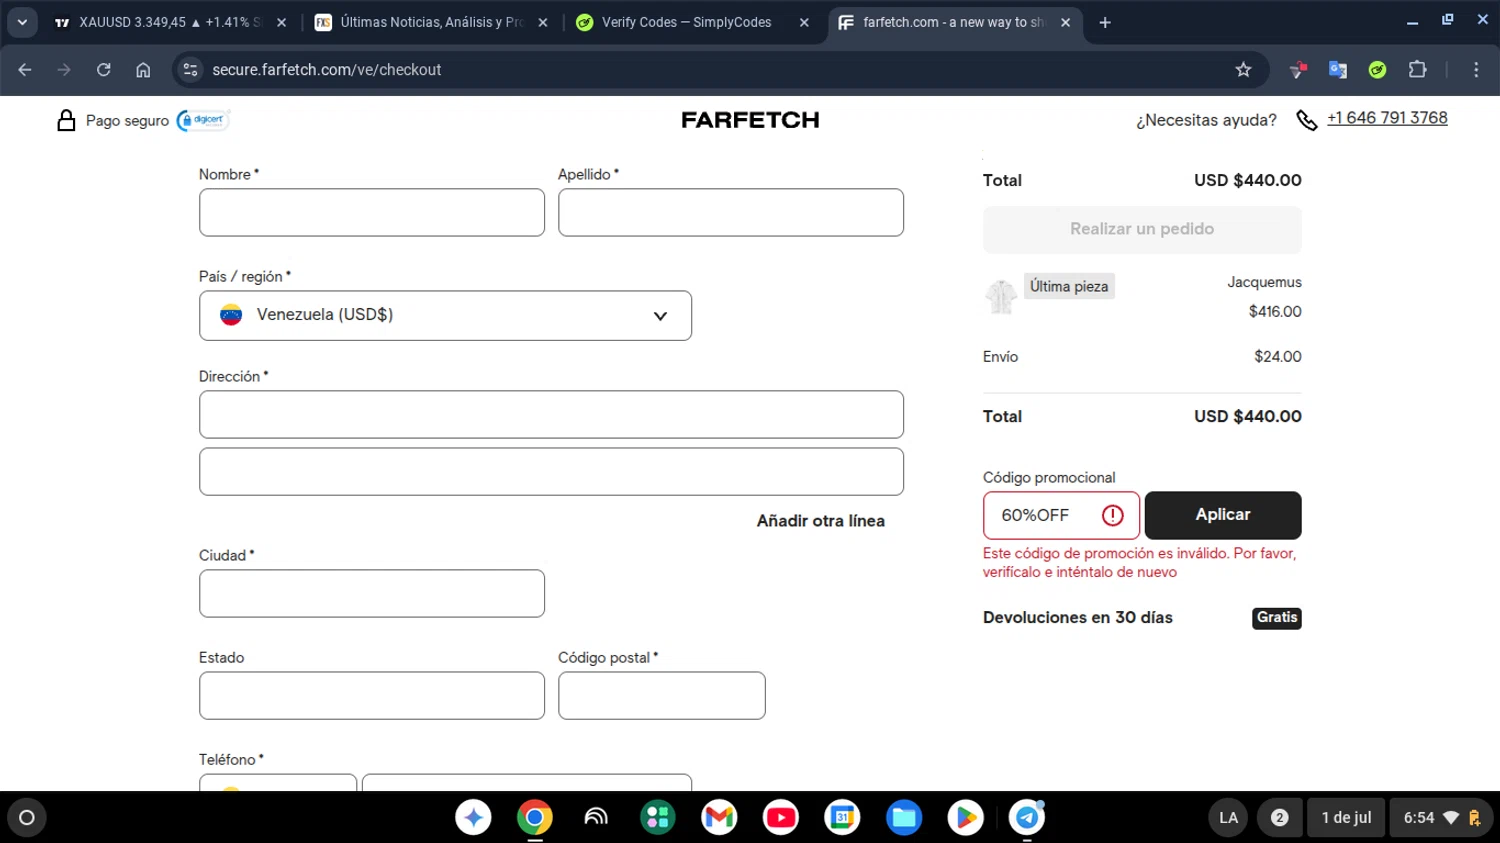
Task: Click Devoluciones en 30 días text
Action: click(1078, 618)
